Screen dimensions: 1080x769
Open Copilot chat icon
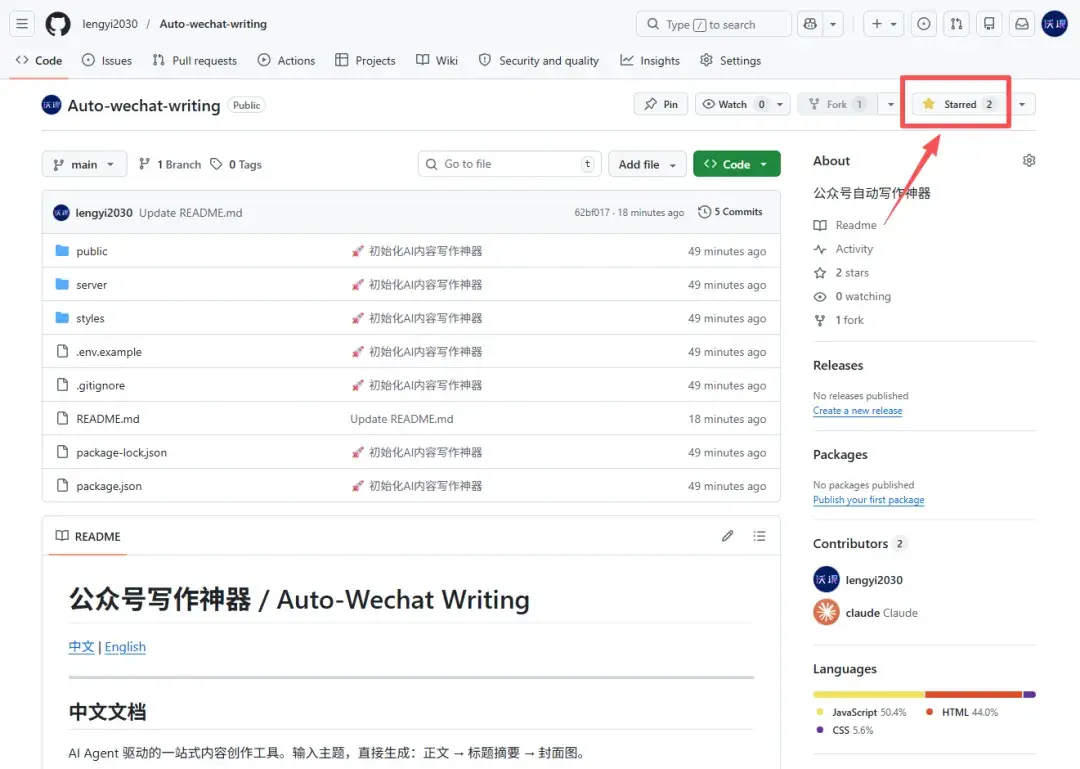810,24
